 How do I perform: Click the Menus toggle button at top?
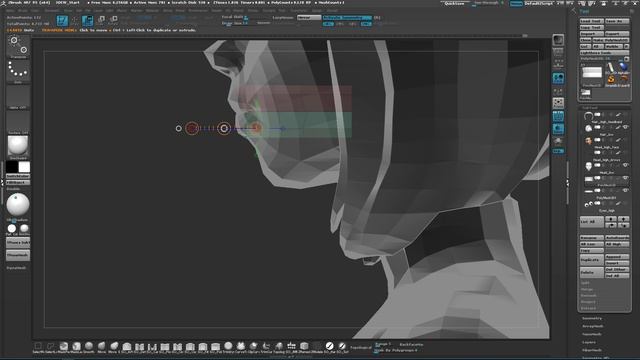pos(516,3)
